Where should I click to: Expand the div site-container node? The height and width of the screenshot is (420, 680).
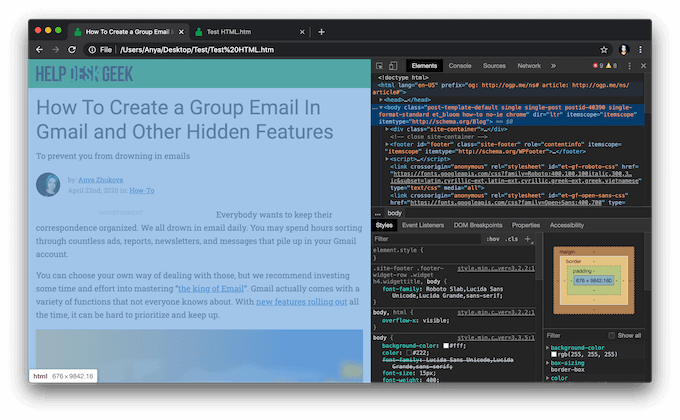click(387, 129)
